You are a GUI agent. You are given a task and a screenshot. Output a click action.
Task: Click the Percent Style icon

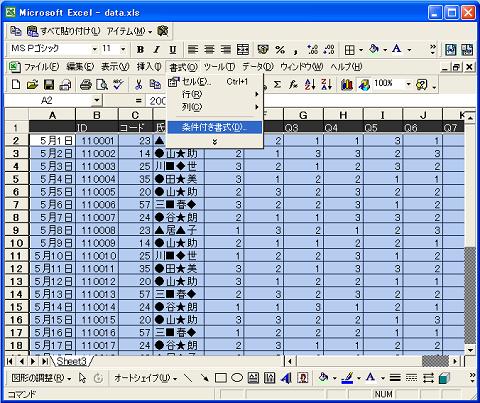280,50
